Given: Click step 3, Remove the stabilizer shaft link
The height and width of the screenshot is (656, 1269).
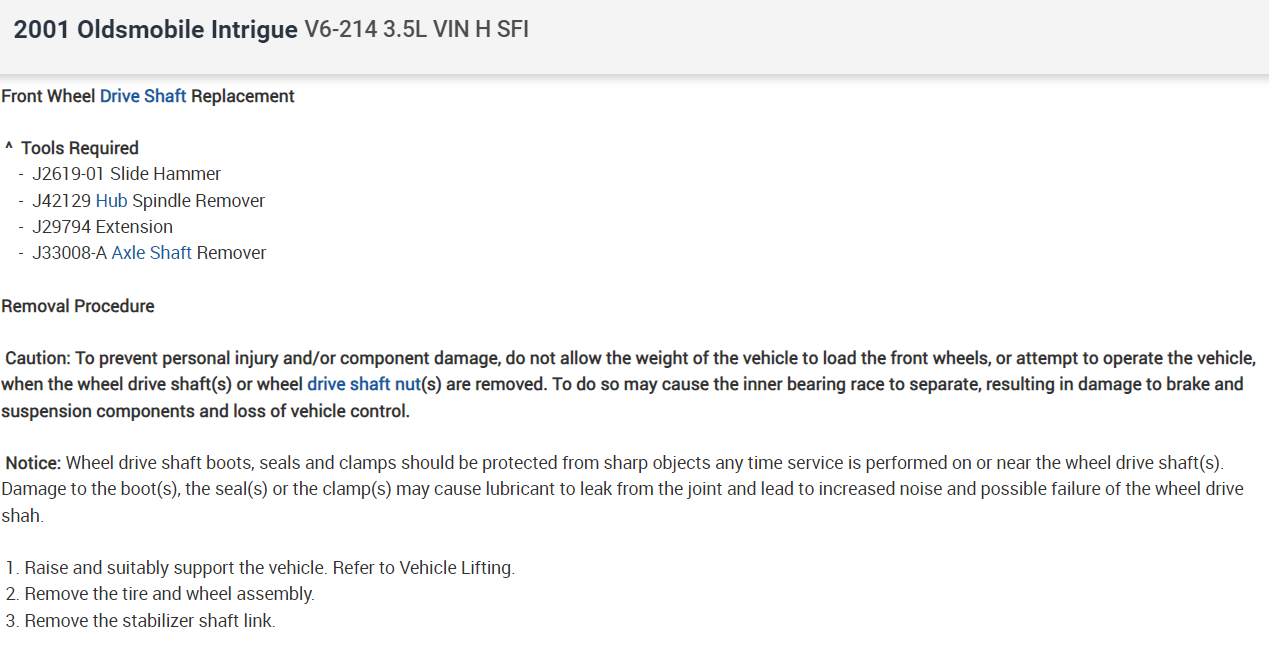Looking at the screenshot, I should tap(150, 620).
